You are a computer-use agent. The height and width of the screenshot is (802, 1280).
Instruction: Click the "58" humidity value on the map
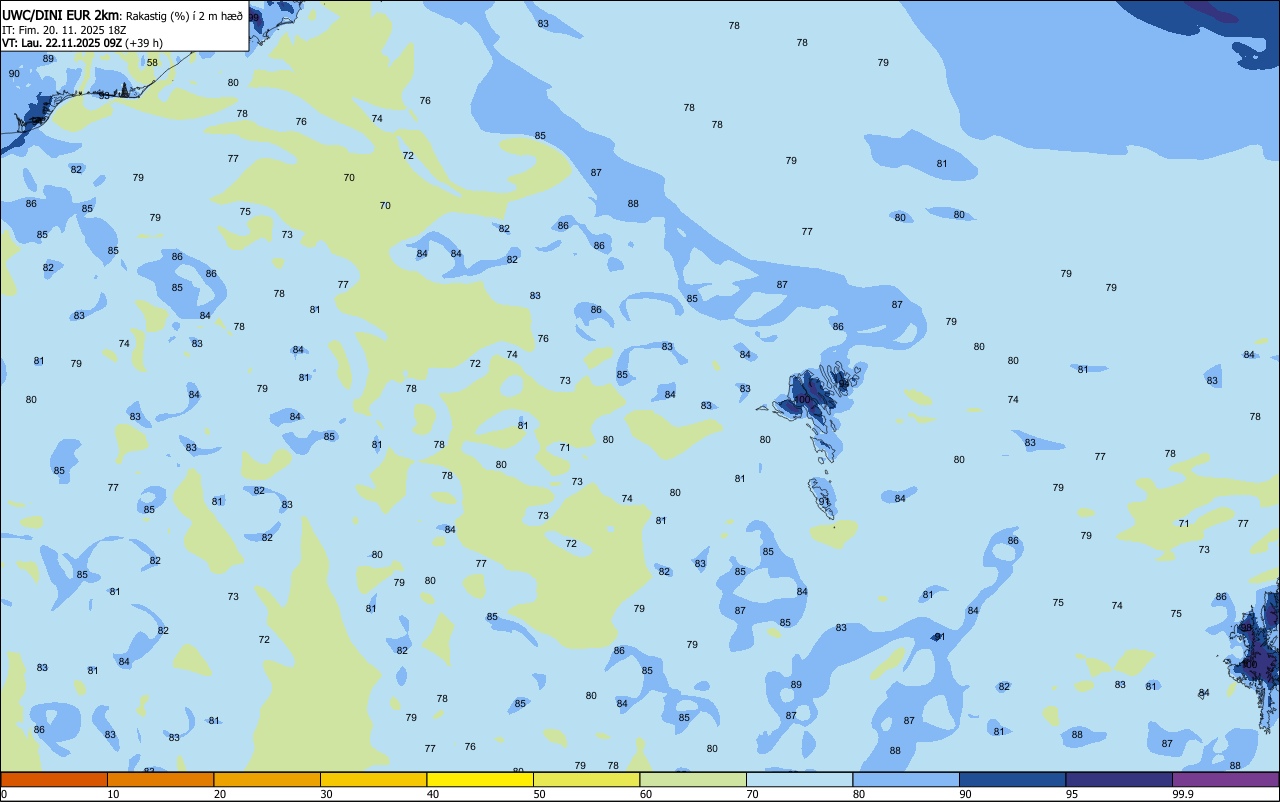(x=152, y=63)
